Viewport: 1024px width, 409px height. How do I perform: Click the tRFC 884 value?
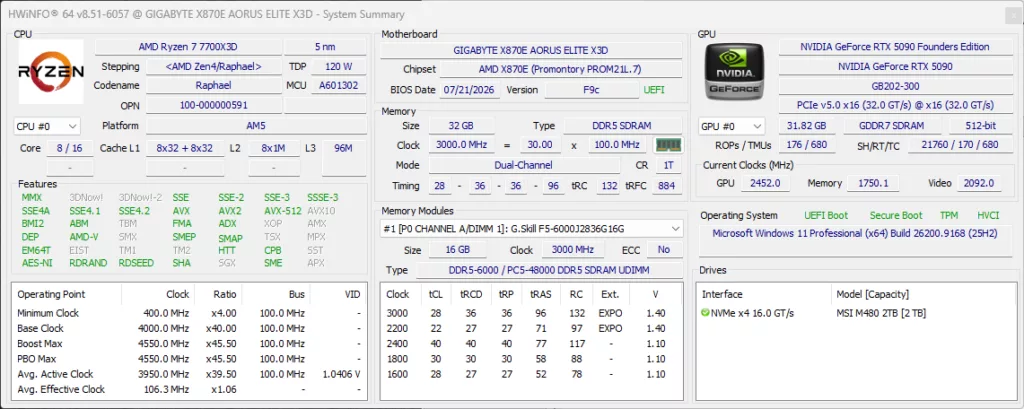[x=667, y=186]
